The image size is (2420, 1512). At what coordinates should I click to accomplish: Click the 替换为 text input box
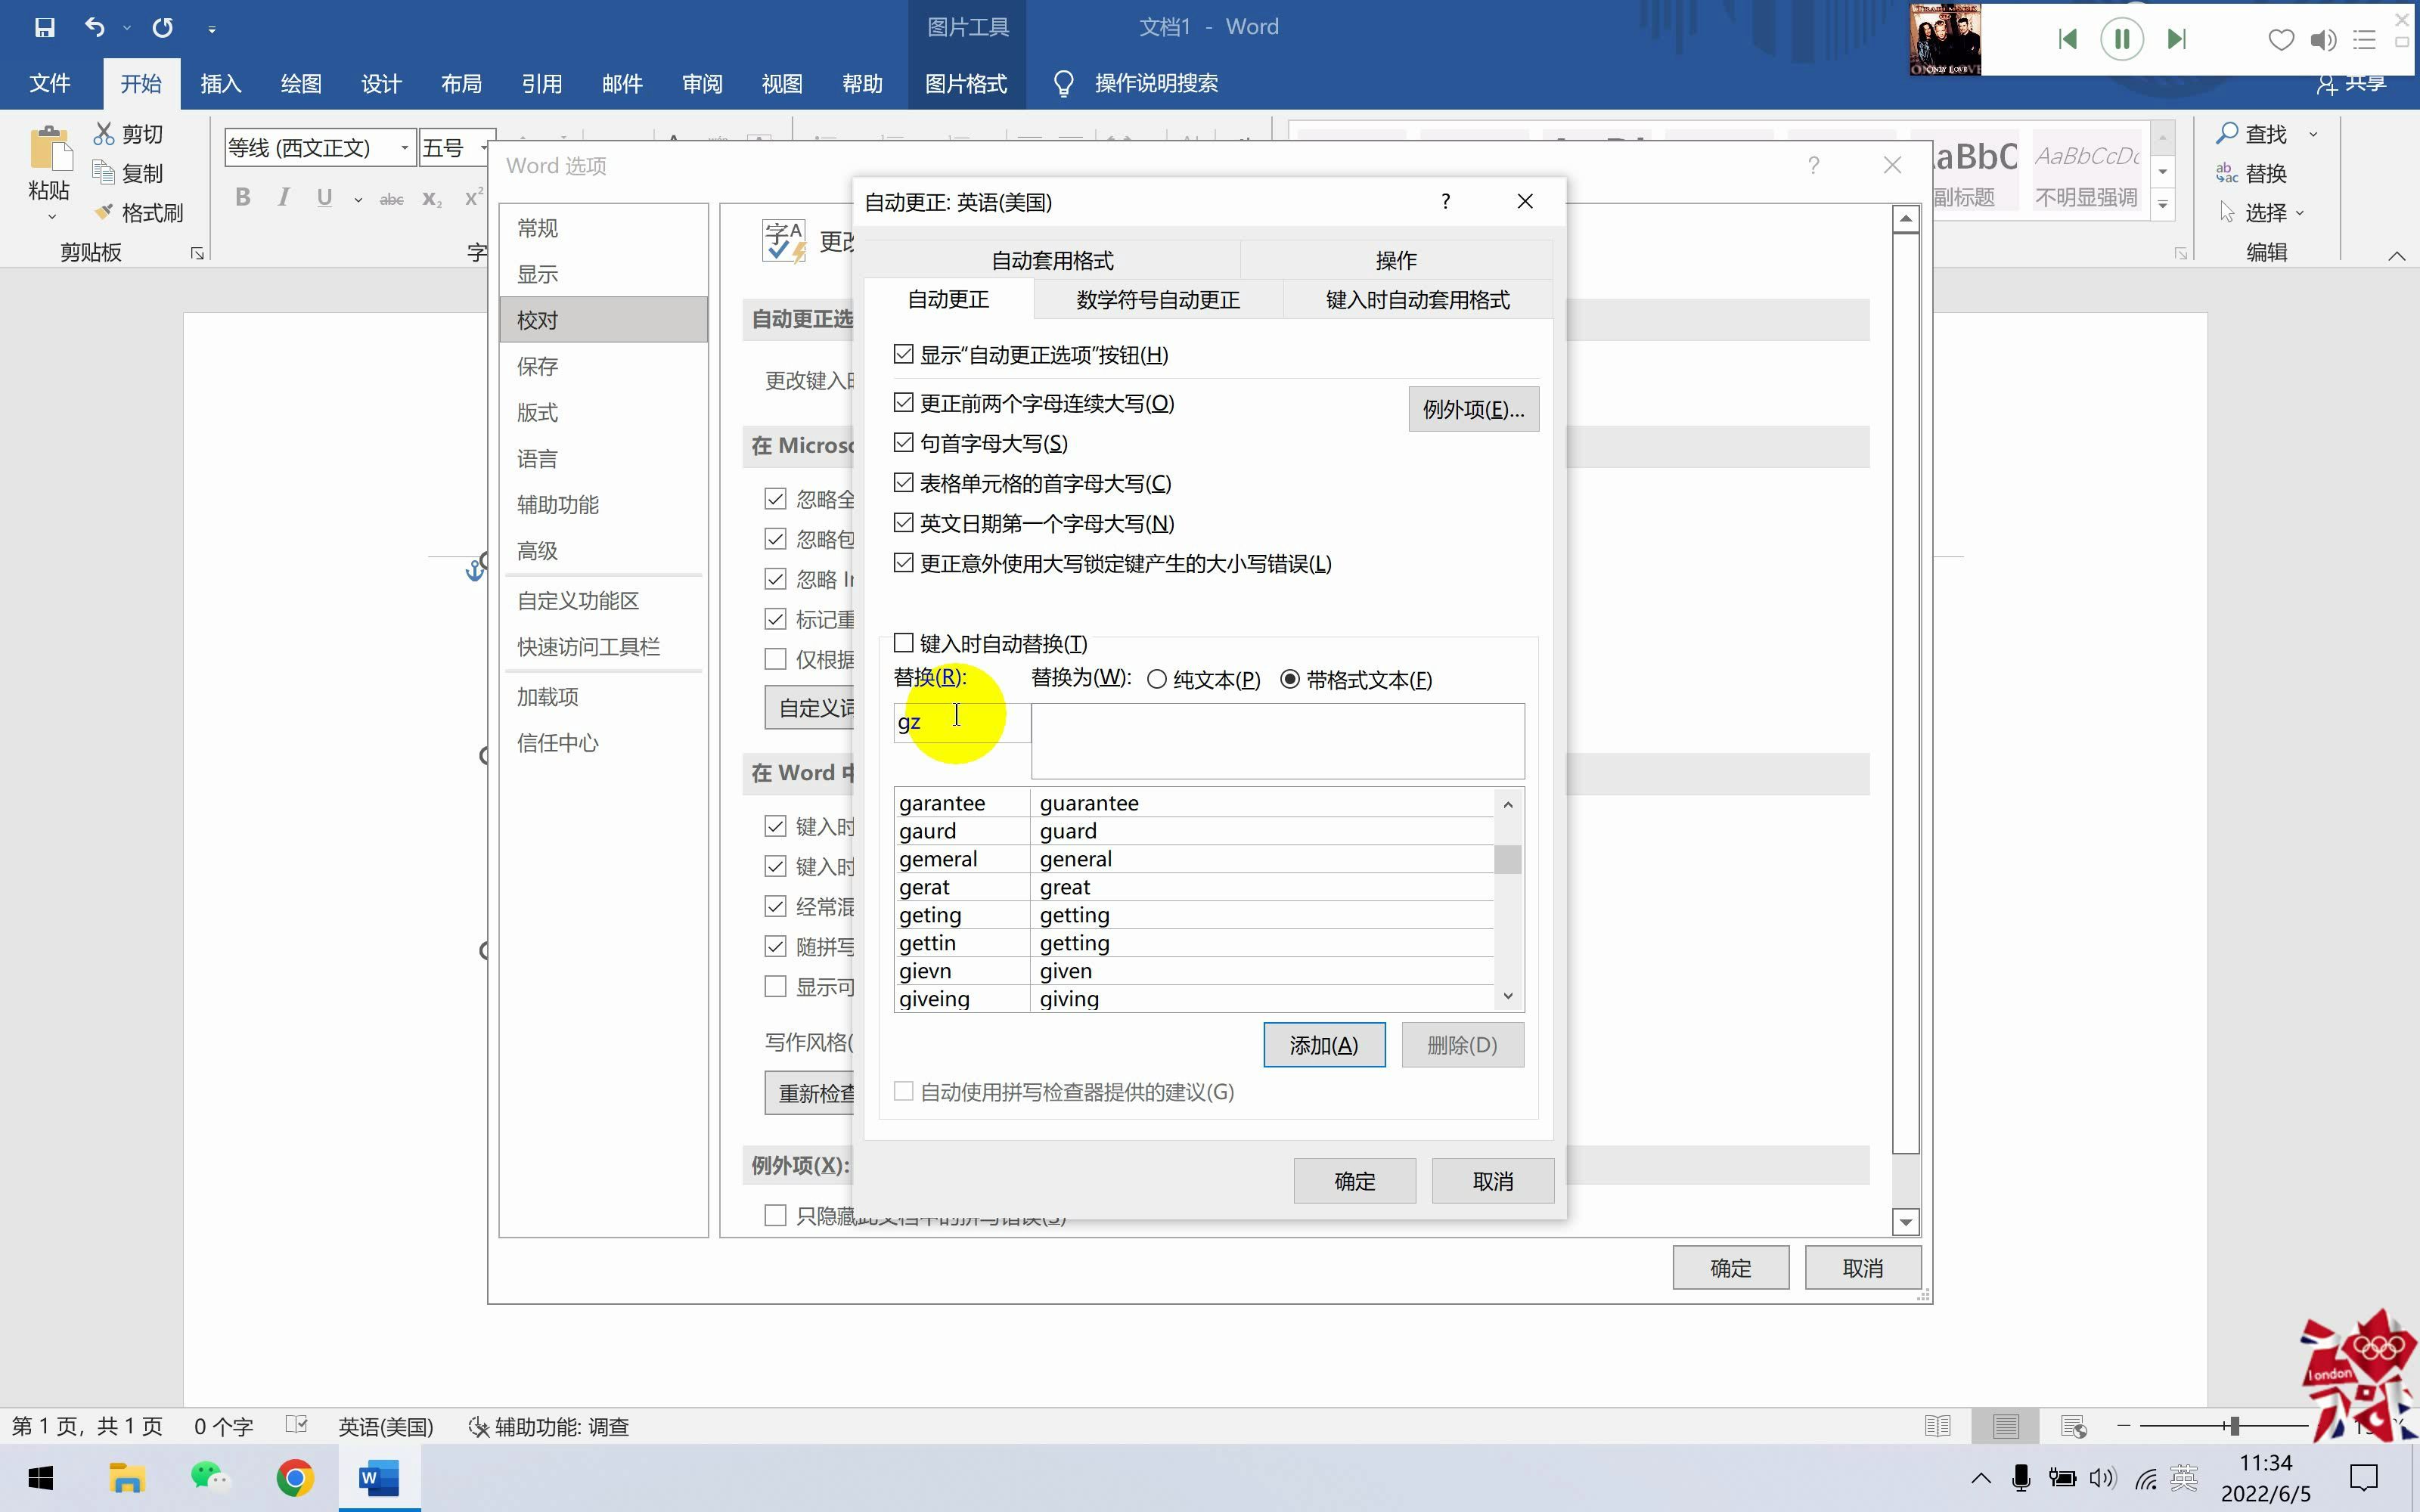[x=1277, y=741]
